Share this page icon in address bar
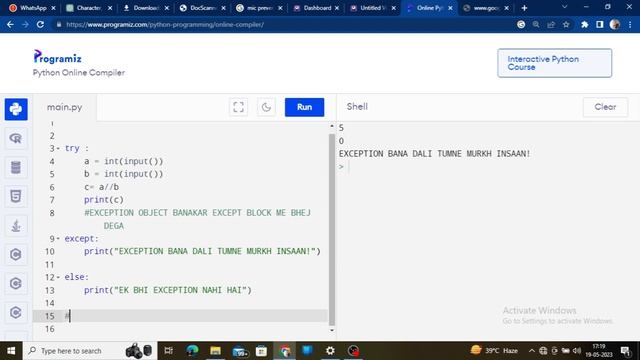640x360 pixels. (x=551, y=24)
